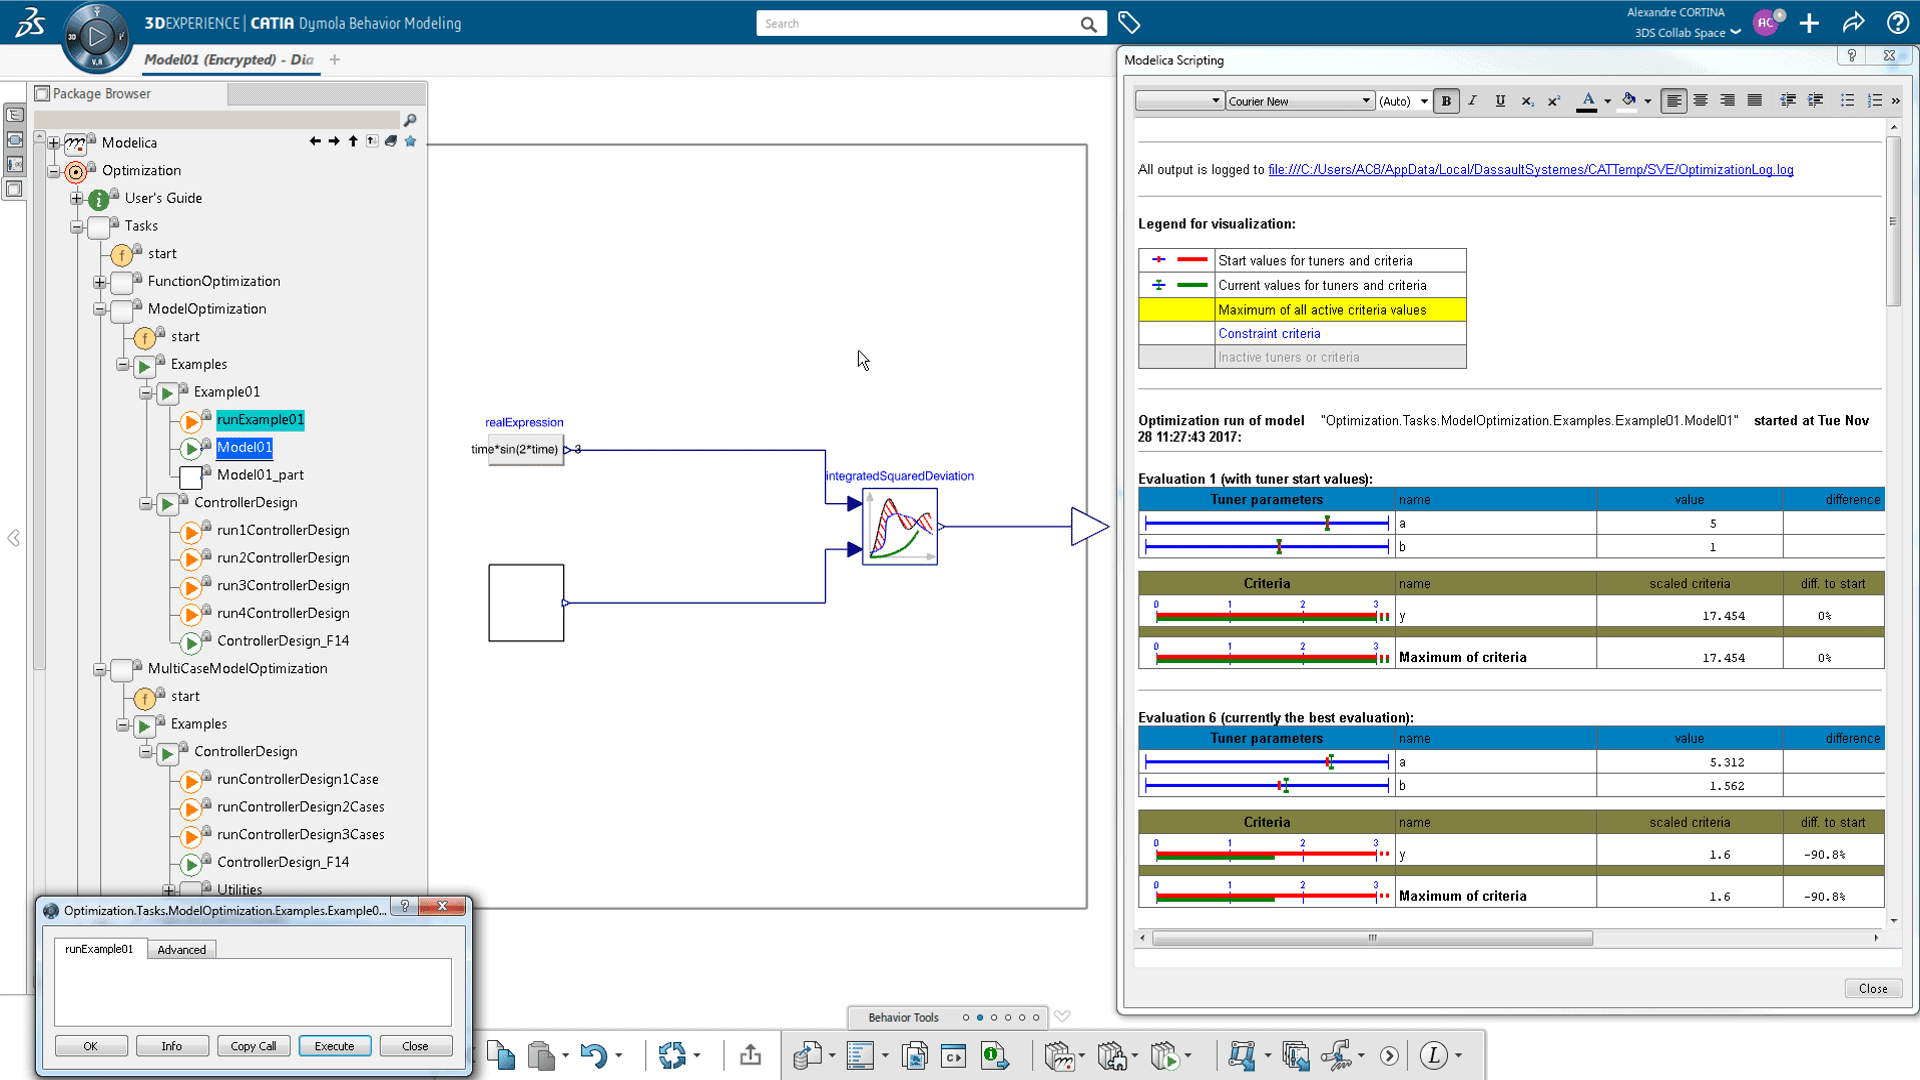Screen dimensions: 1920x1080
Task: Open the text color picker swatch
Action: point(1587,101)
